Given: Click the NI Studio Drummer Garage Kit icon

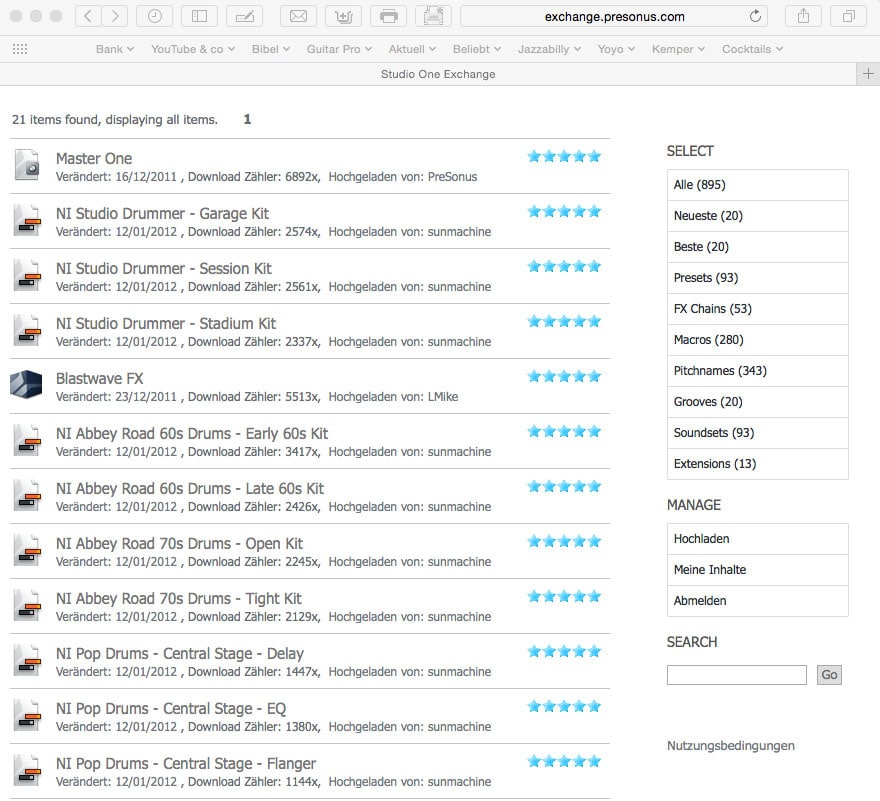Looking at the screenshot, I should [27, 220].
